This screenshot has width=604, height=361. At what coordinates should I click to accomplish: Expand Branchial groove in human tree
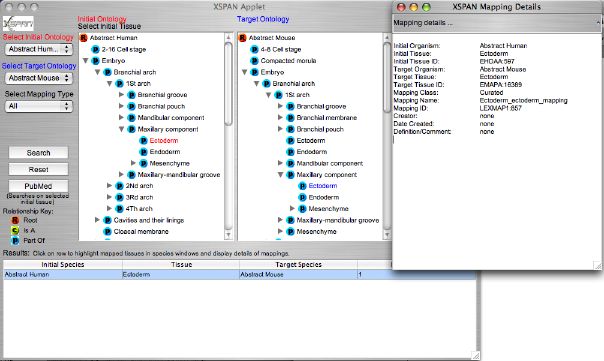[x=121, y=95]
